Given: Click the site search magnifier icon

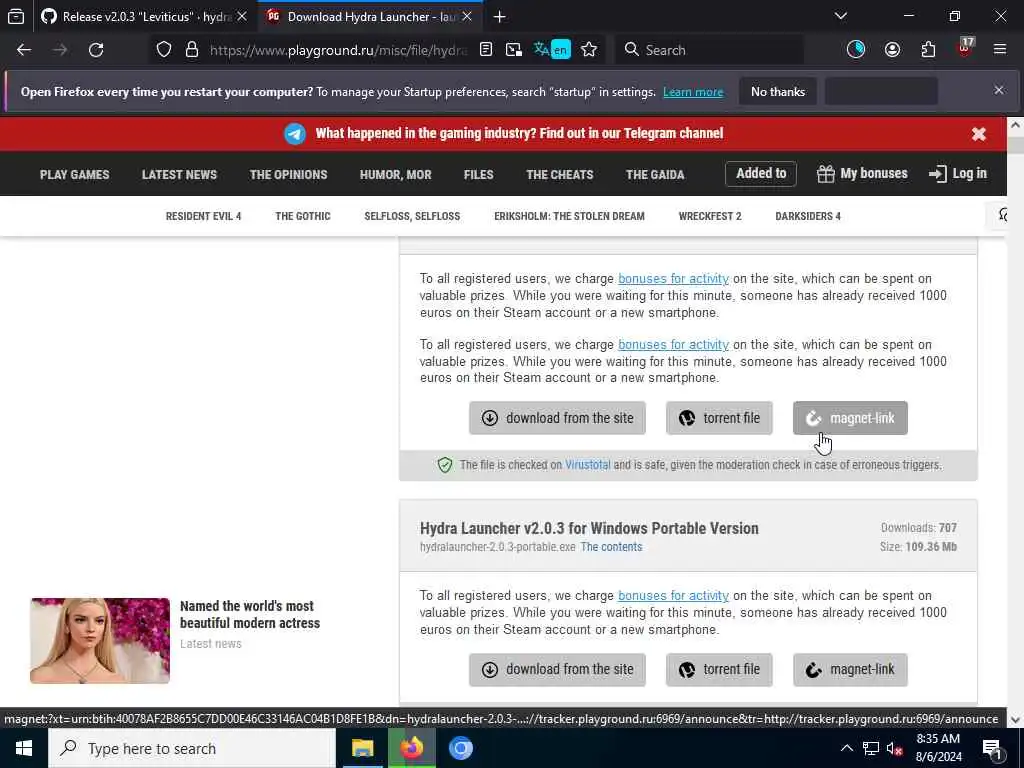Looking at the screenshot, I should [x=1004, y=215].
